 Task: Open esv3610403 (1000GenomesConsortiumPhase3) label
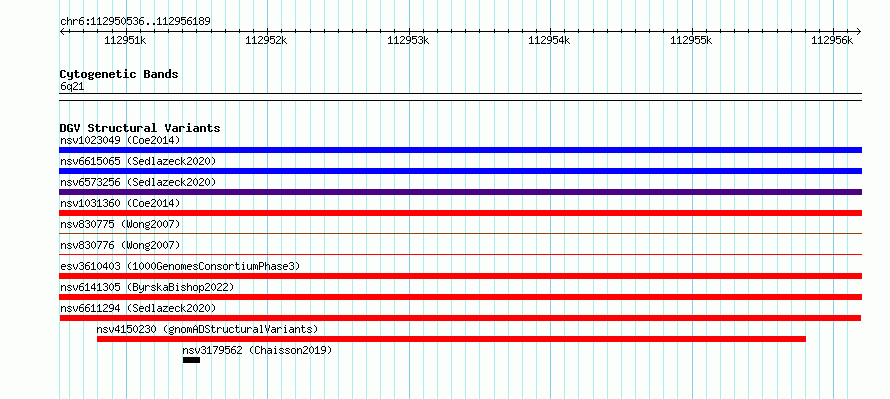[180, 266]
